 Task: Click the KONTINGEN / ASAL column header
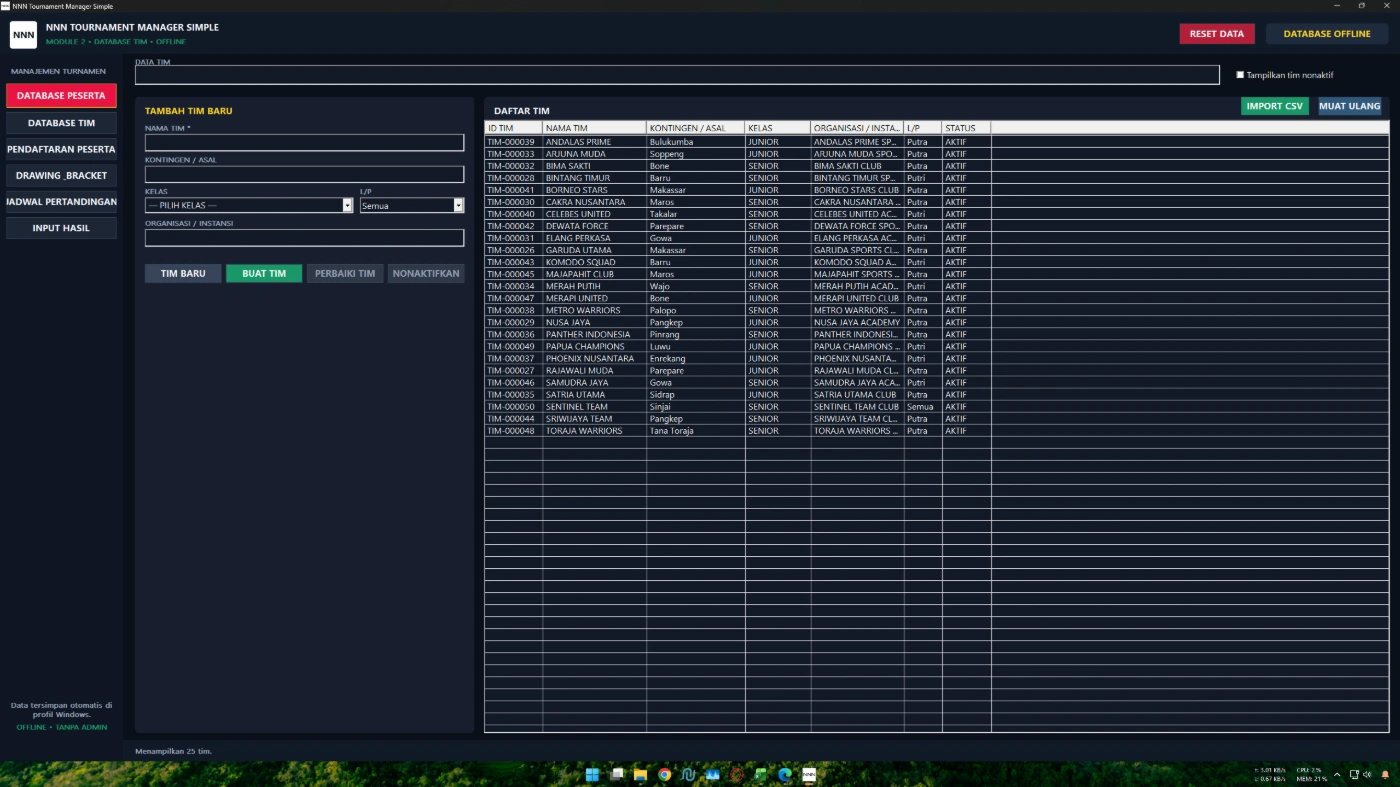click(696, 128)
